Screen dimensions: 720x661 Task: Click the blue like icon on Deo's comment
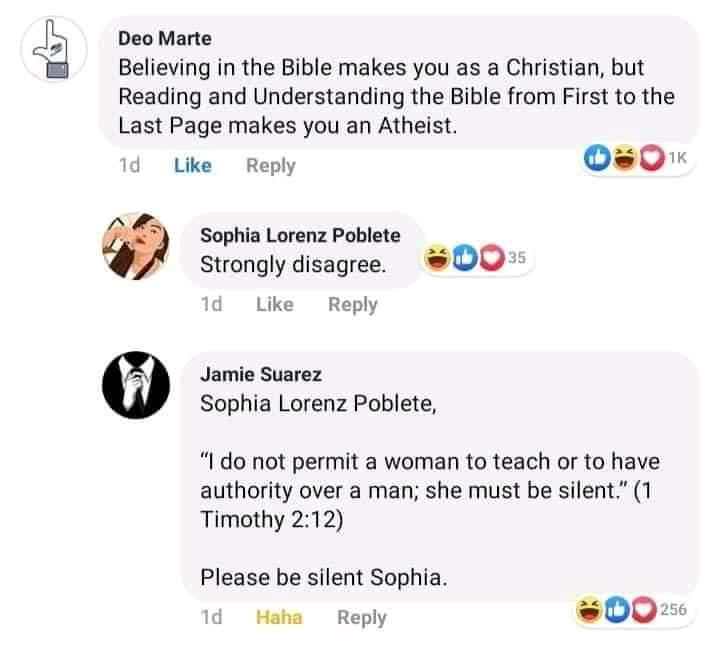pyautogui.click(x=598, y=158)
